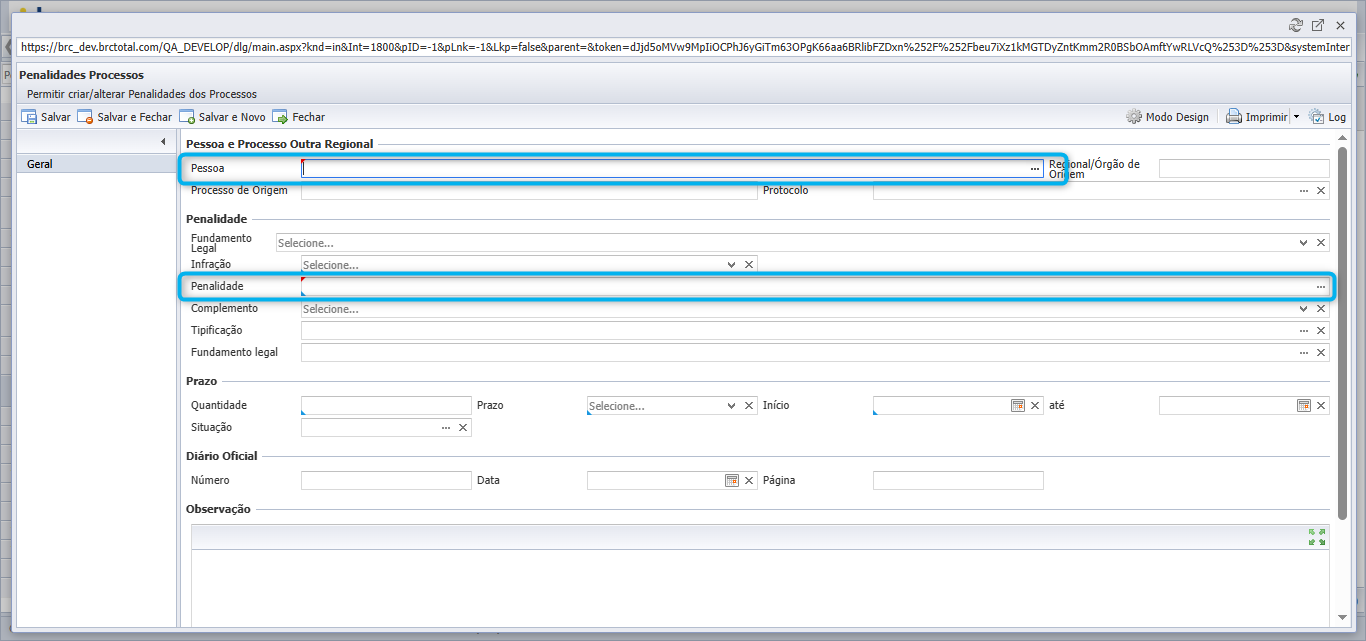Screen dimensions: 1366x641
Task: Click the Página input field
Action: coord(958,481)
